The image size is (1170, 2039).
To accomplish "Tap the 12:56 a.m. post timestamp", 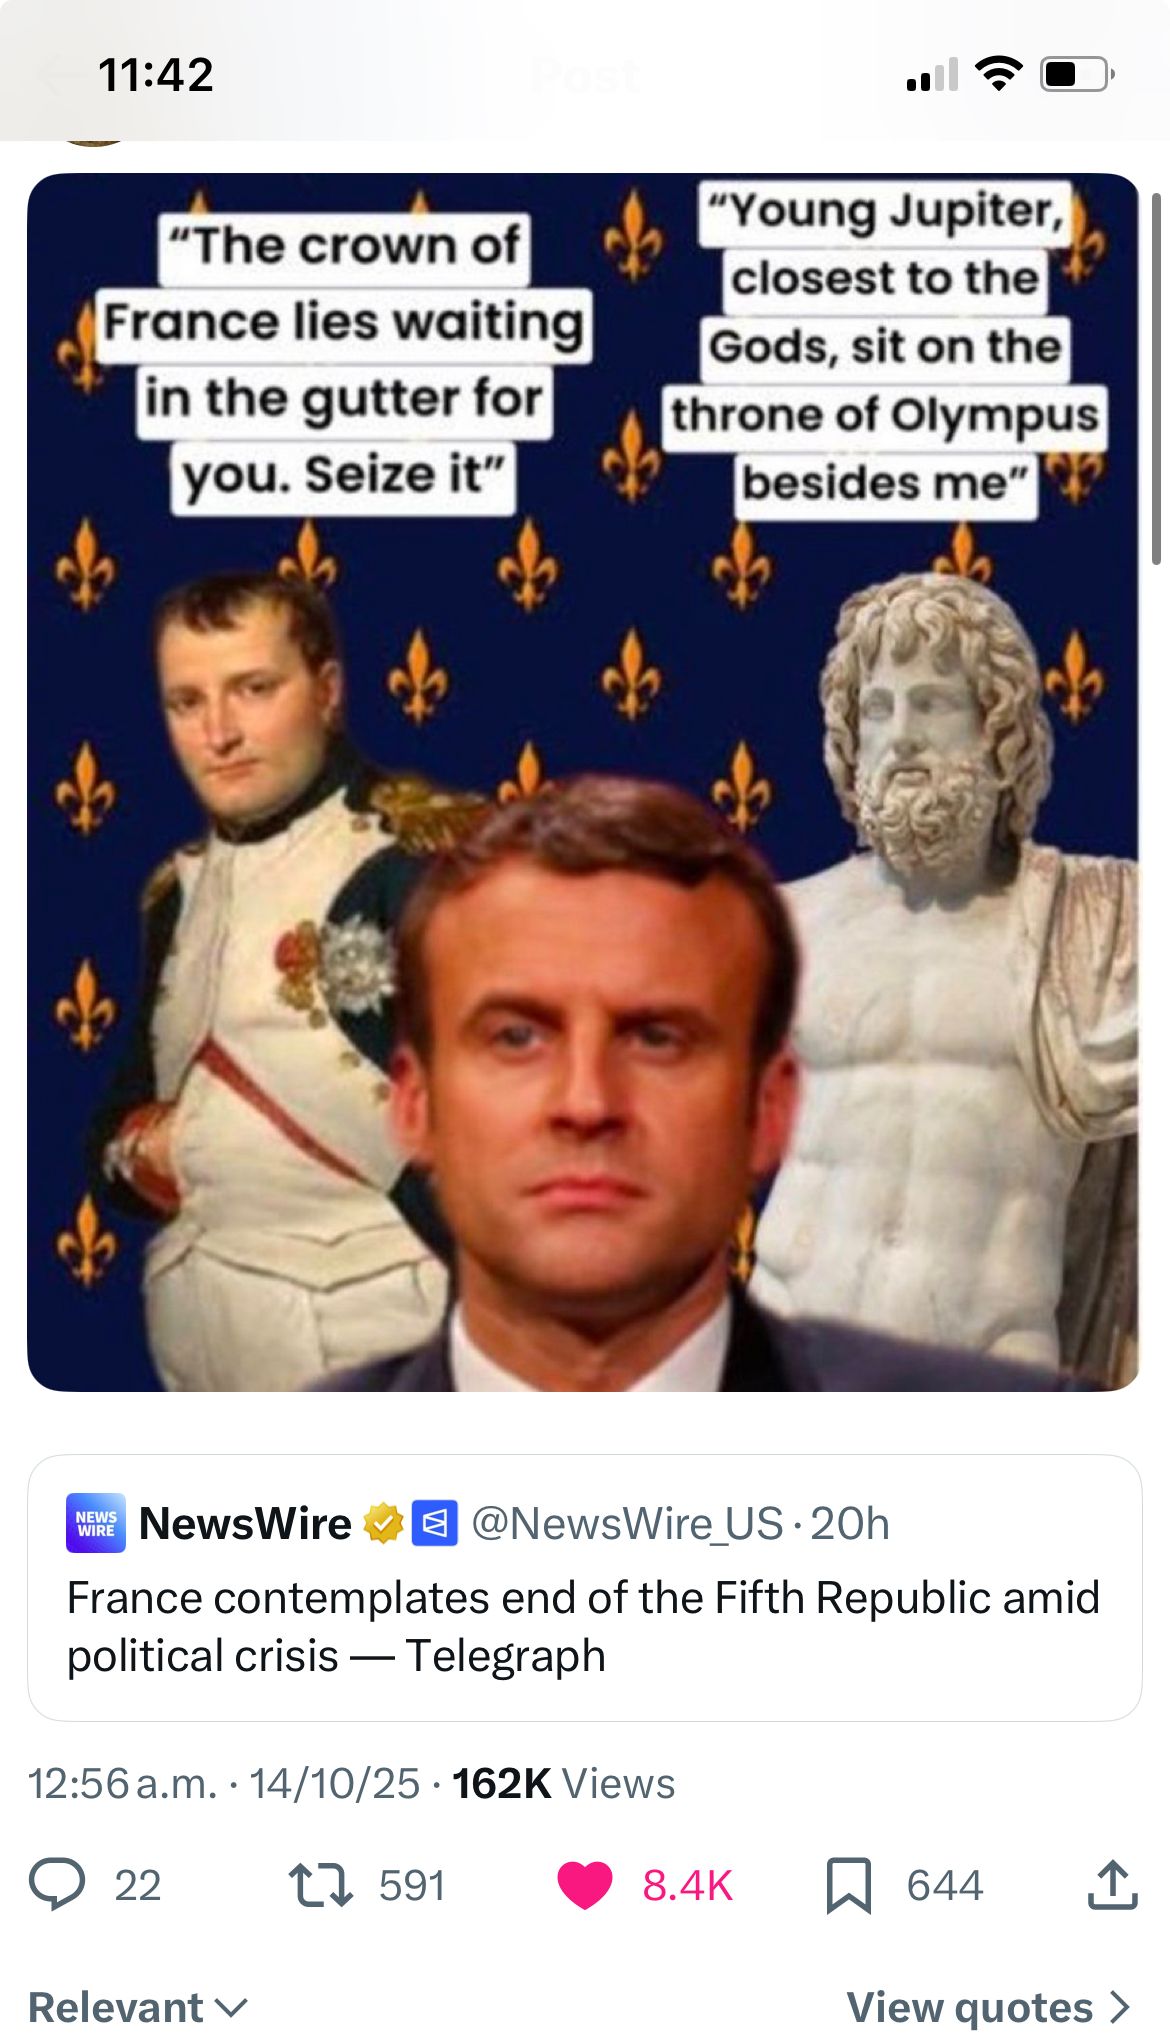I will click(123, 1784).
